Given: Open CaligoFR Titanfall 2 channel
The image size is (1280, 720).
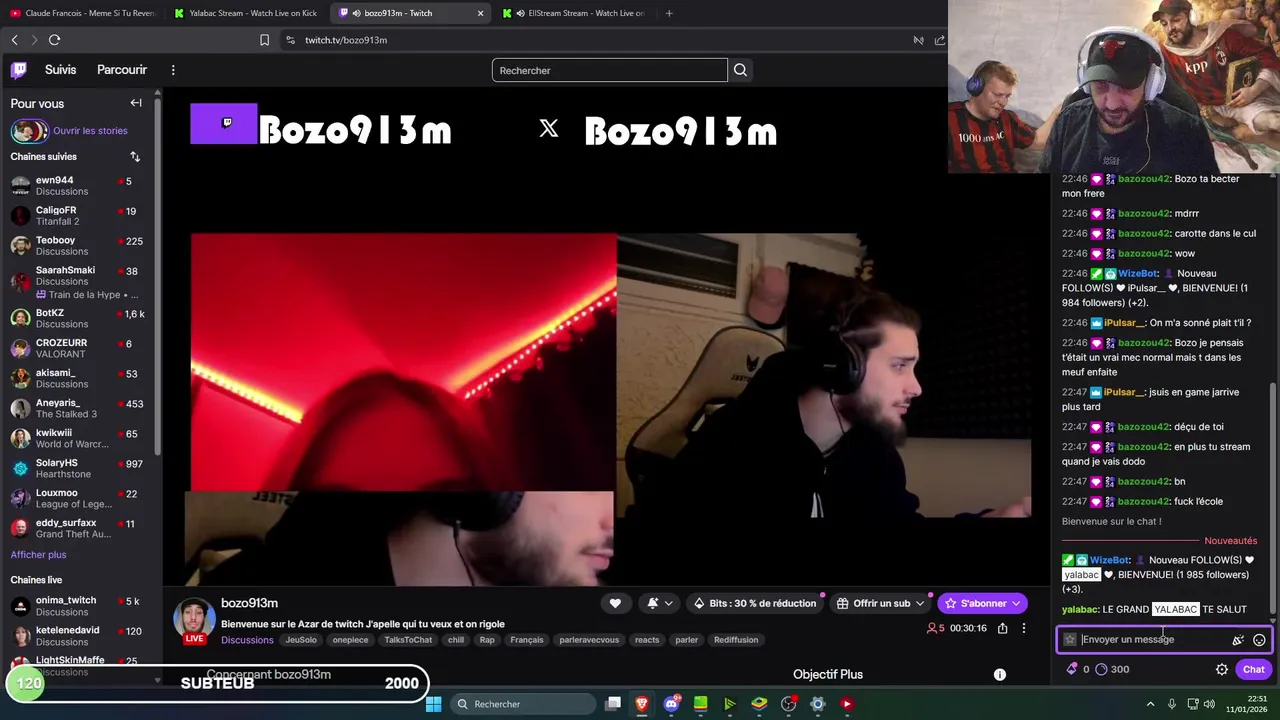Looking at the screenshot, I should (x=80, y=216).
